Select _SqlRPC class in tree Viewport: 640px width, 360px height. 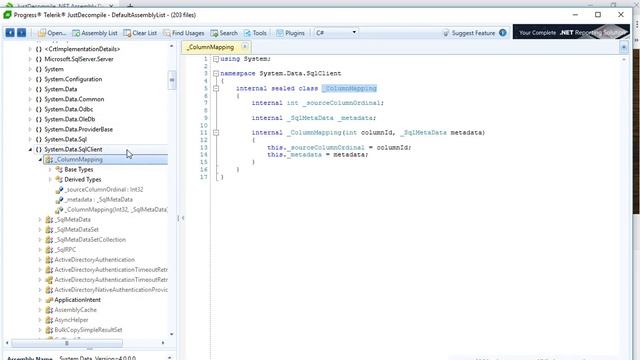pos(65,250)
